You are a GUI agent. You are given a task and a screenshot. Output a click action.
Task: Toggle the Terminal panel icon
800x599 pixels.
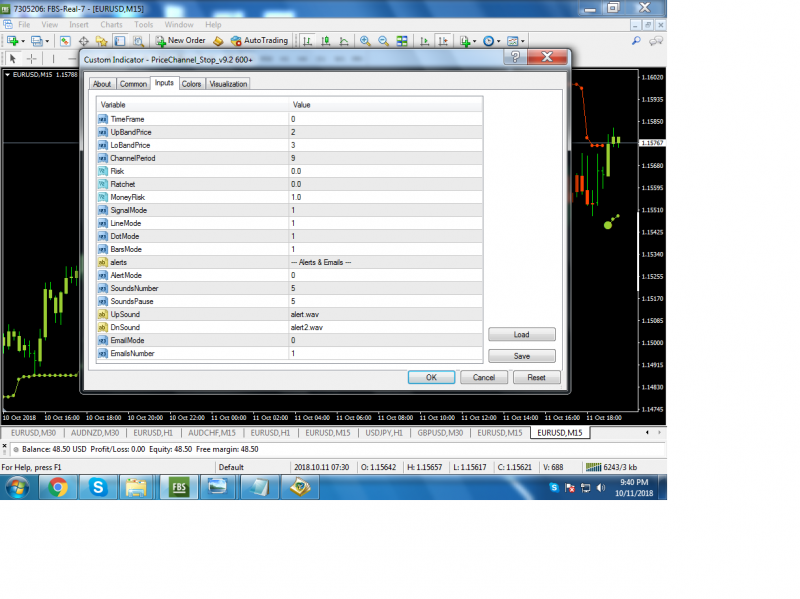point(120,41)
